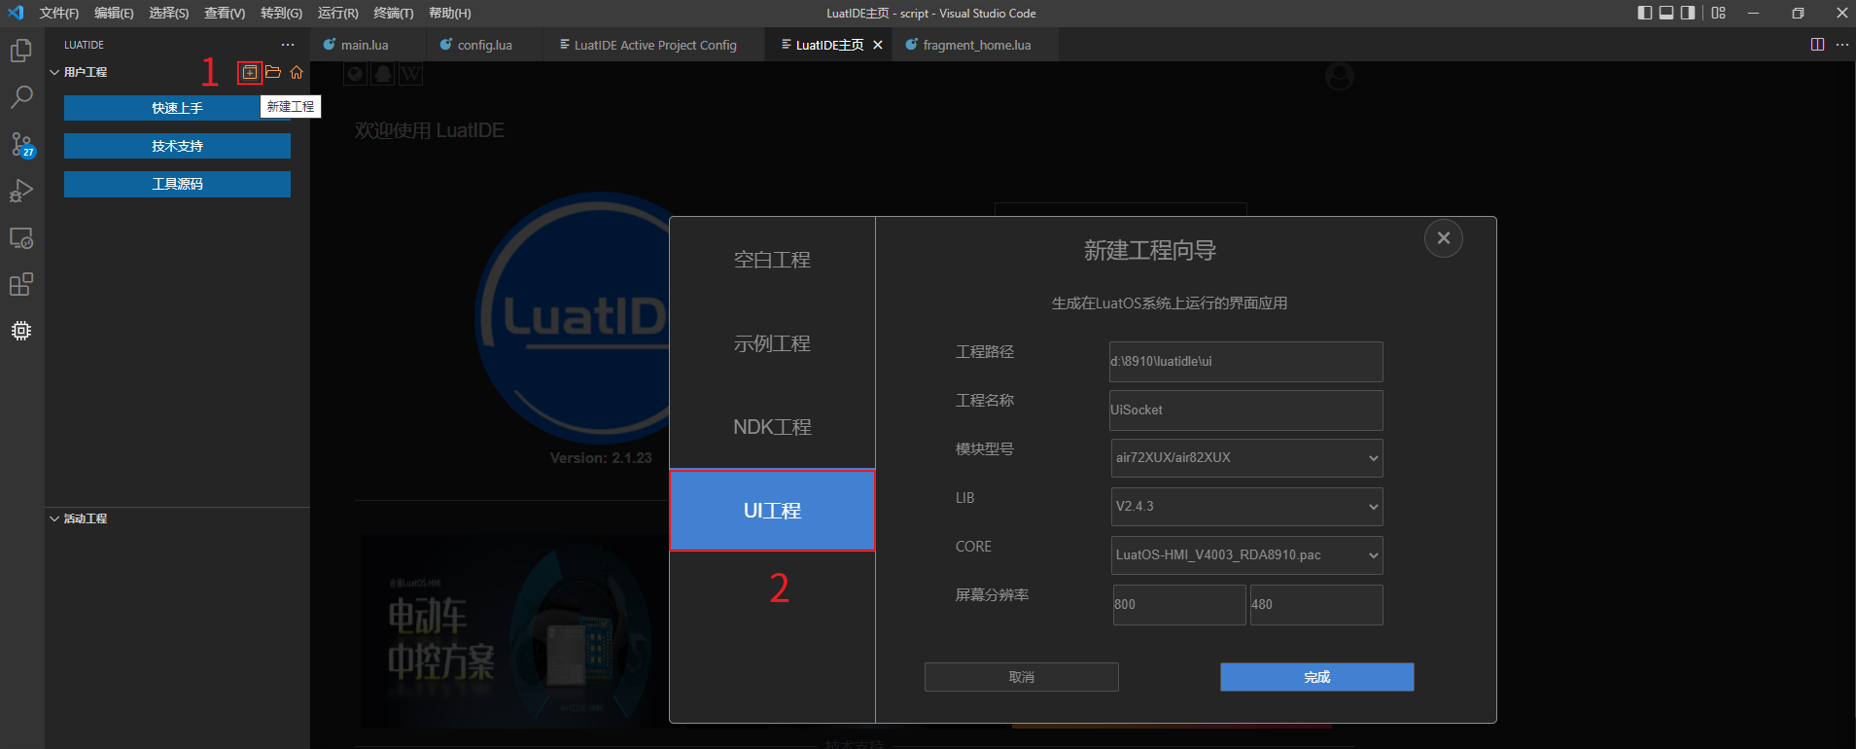
Task: Collapse the 用户工程 section
Action: click(54, 72)
